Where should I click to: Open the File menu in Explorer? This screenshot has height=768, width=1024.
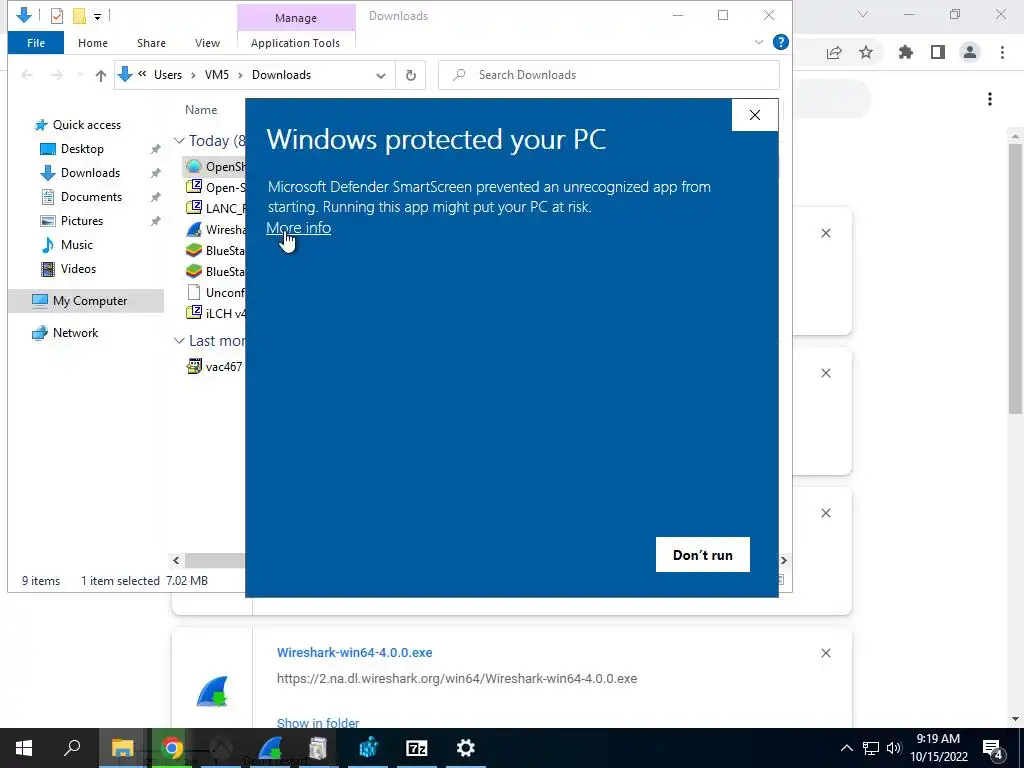tap(36, 43)
